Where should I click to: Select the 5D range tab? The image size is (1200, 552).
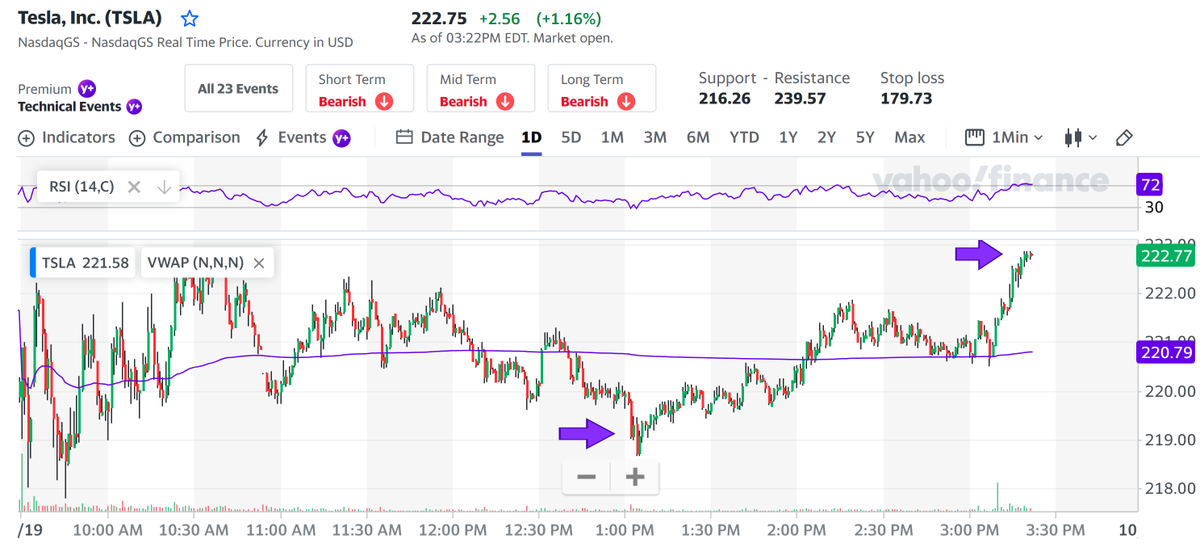click(571, 137)
